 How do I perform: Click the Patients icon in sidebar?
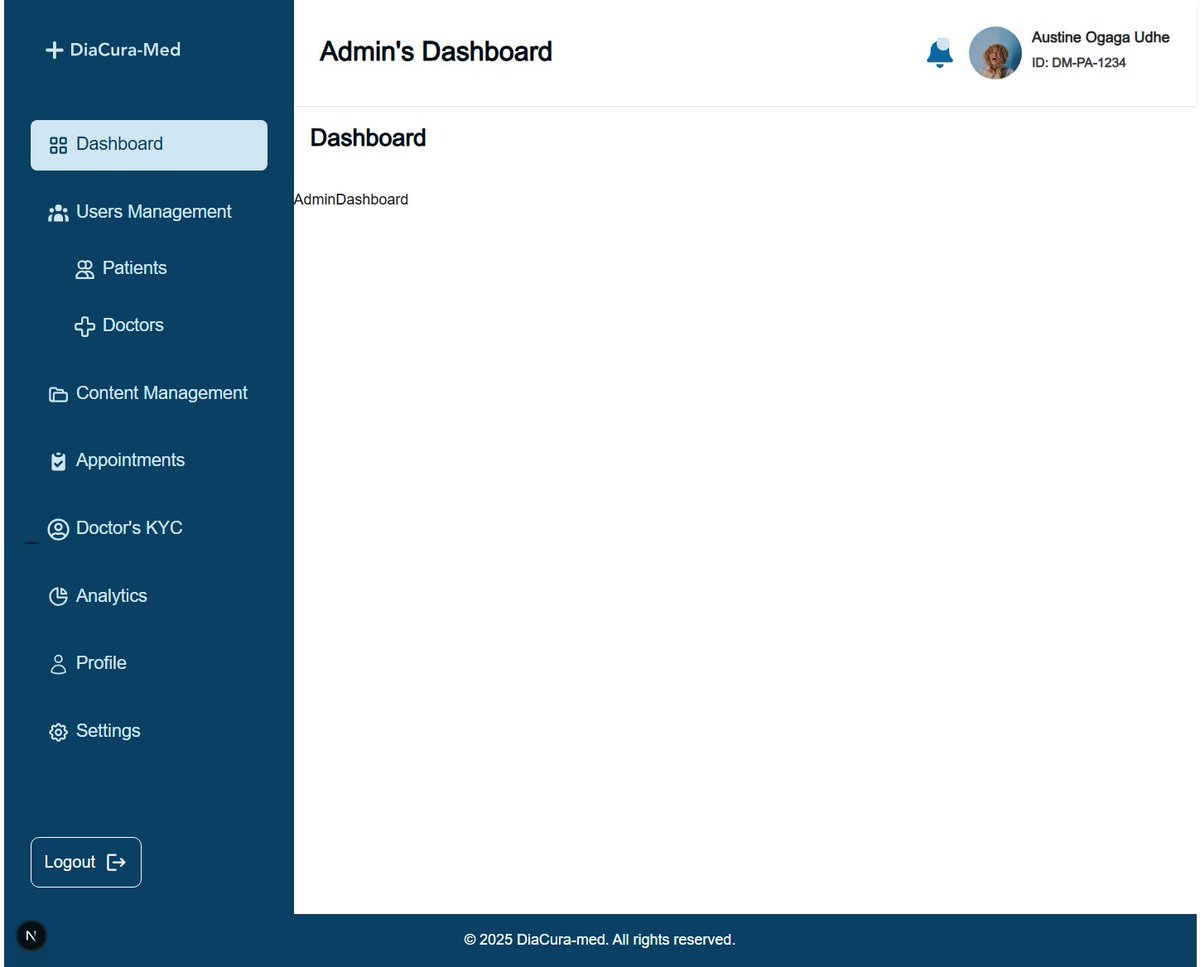(x=85, y=269)
